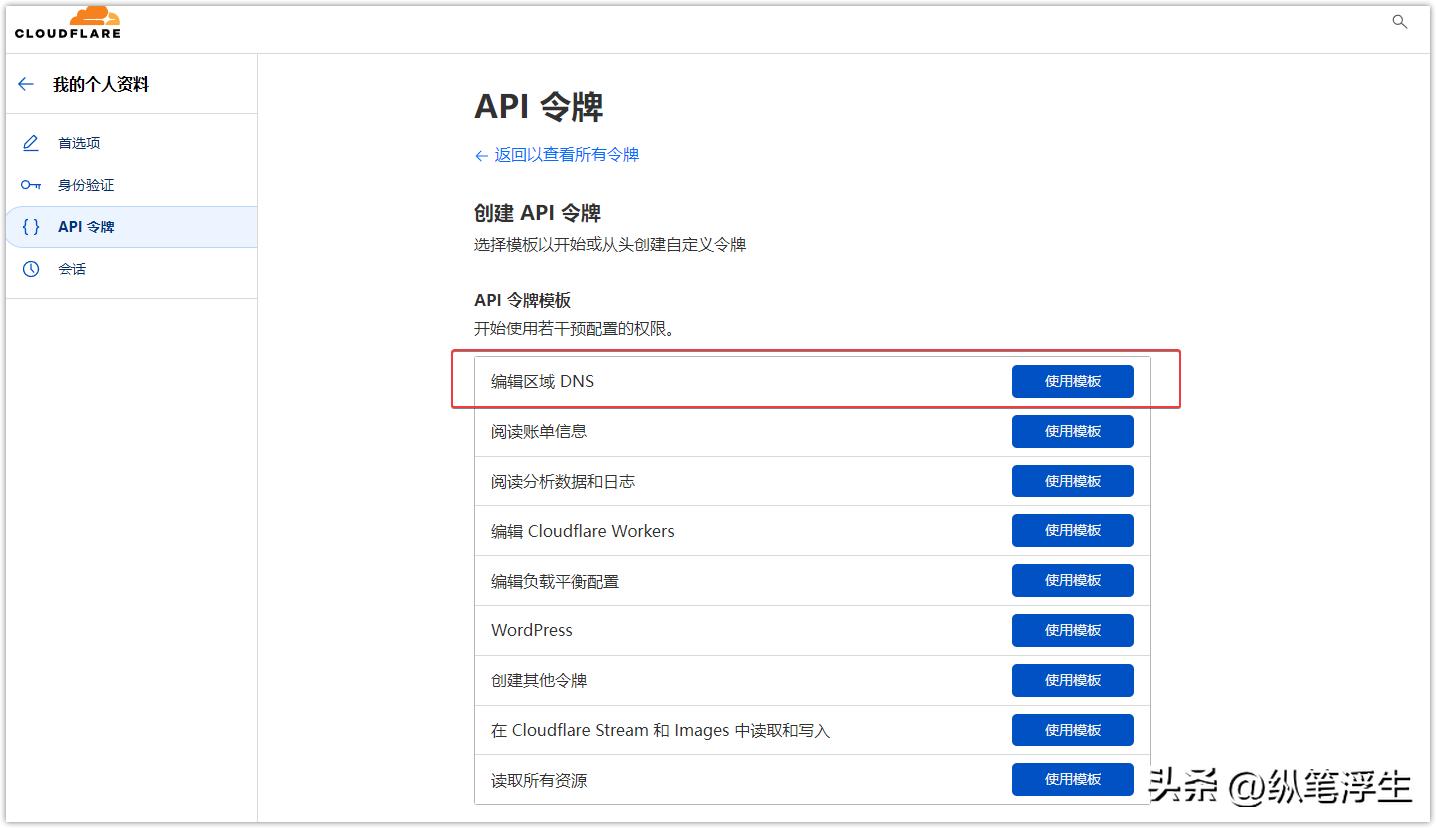Image resolution: width=1436 pixels, height=828 pixels.
Task: Click the curly braces icon next to API 令牌
Action: pyautogui.click(x=30, y=226)
